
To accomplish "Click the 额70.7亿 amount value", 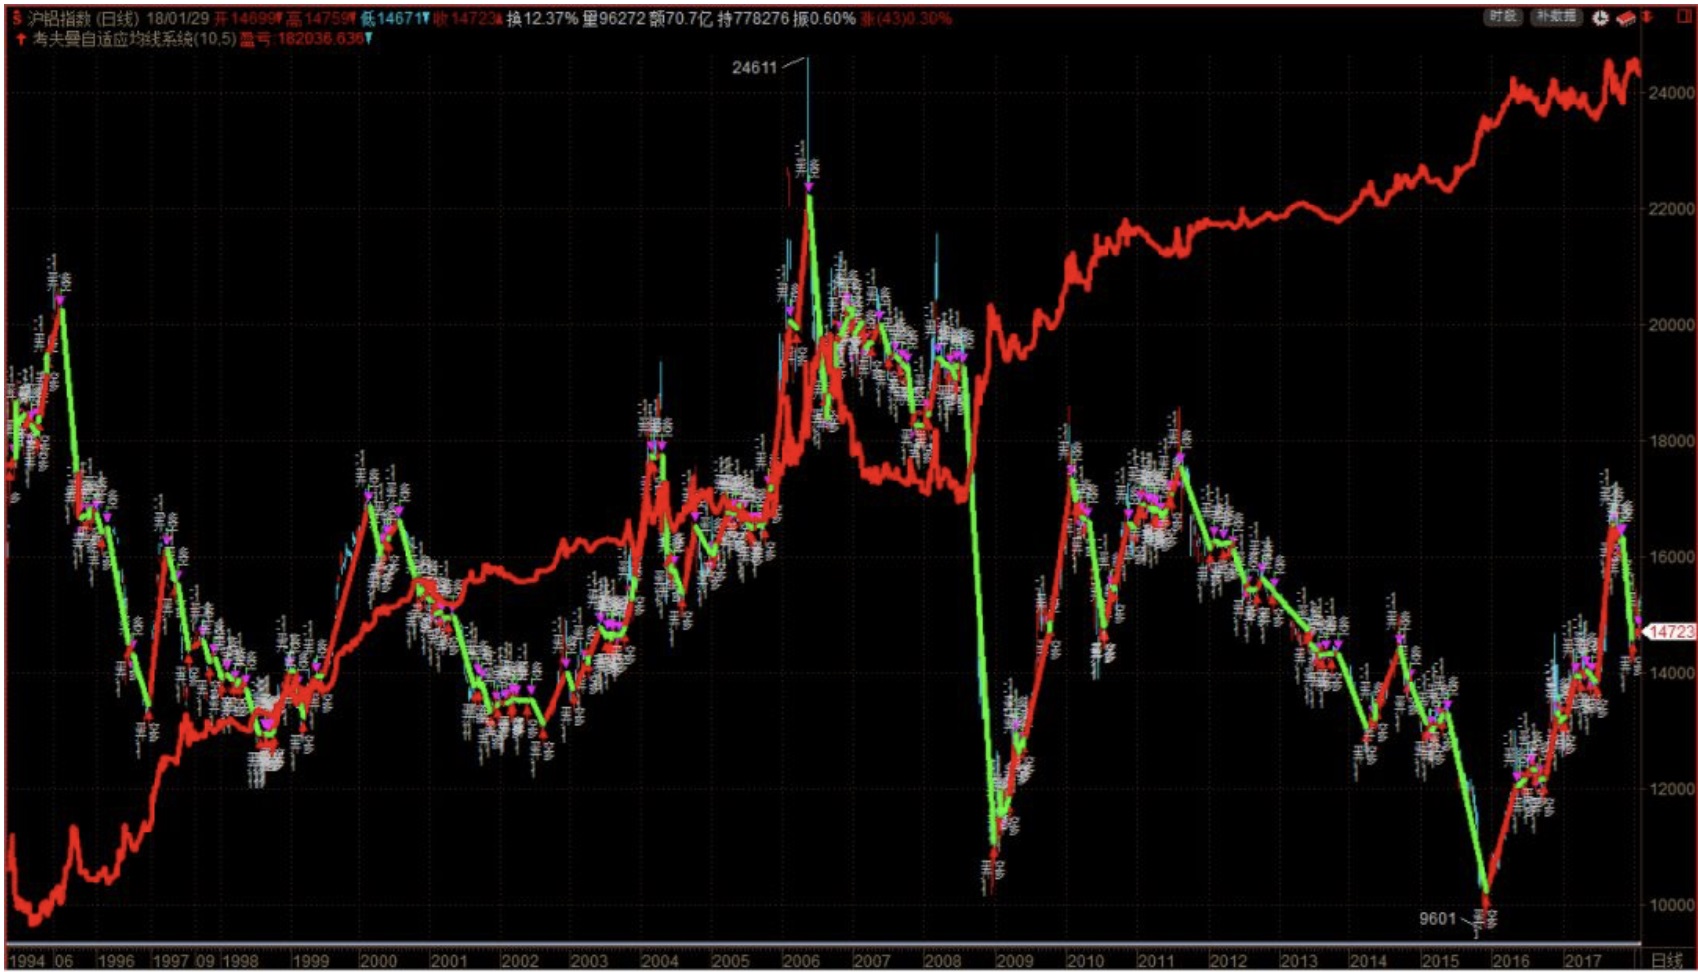I will [681, 18].
